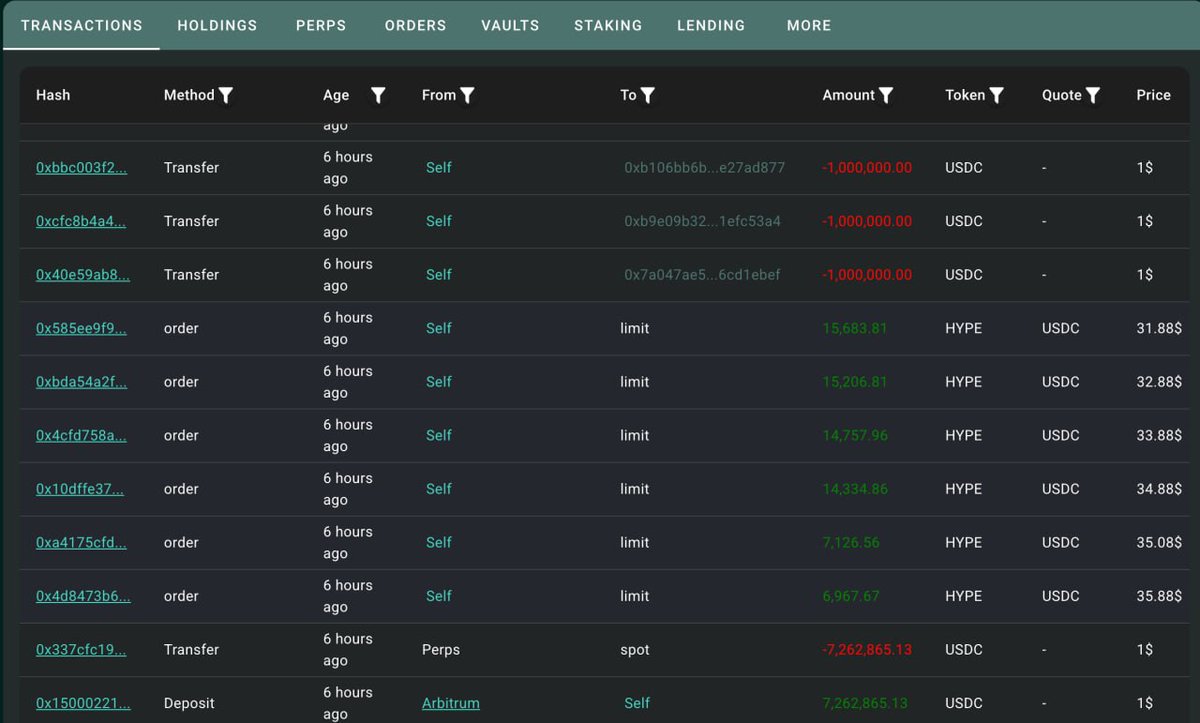1200x723 pixels.
Task: Click price 31.88$
Action: click(1159, 328)
